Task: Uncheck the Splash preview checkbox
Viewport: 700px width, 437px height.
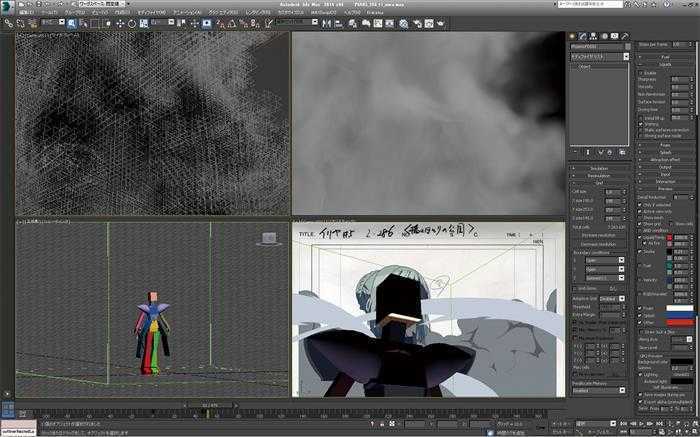Action: tap(640, 316)
